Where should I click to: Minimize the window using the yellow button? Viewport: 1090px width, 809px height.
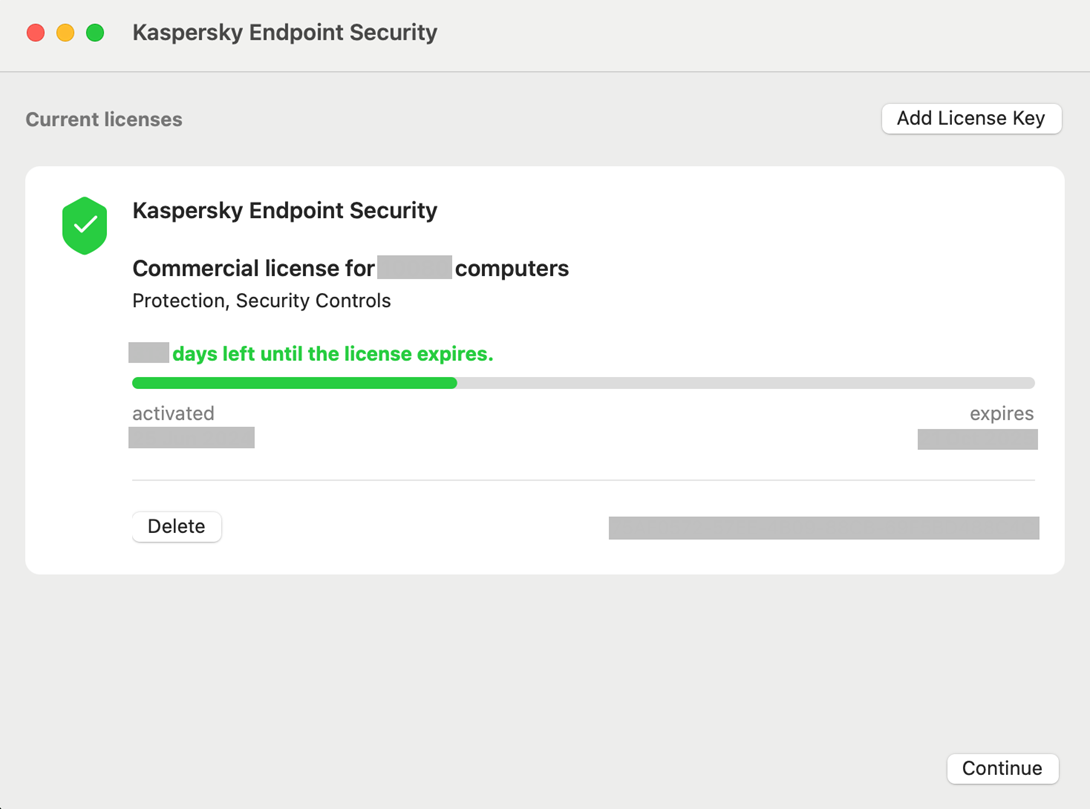65,32
